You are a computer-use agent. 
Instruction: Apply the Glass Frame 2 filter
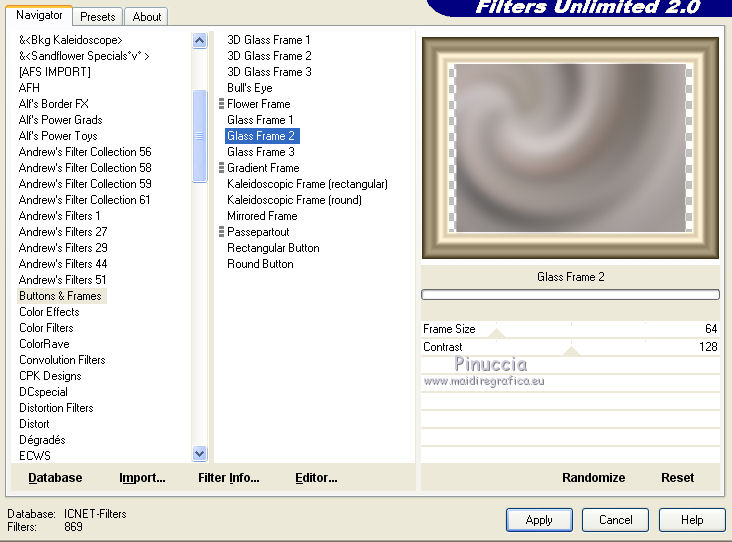pyautogui.click(x=539, y=520)
